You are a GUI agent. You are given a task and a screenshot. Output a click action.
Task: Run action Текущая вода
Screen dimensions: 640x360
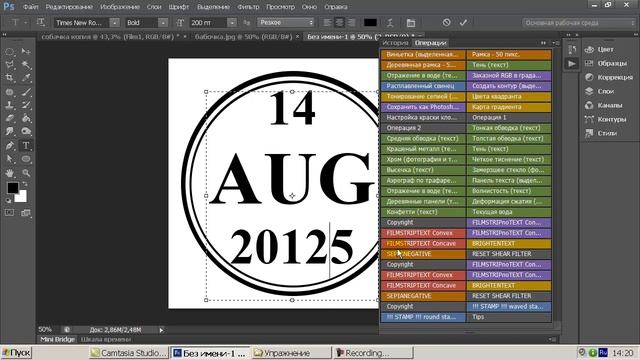pos(509,212)
